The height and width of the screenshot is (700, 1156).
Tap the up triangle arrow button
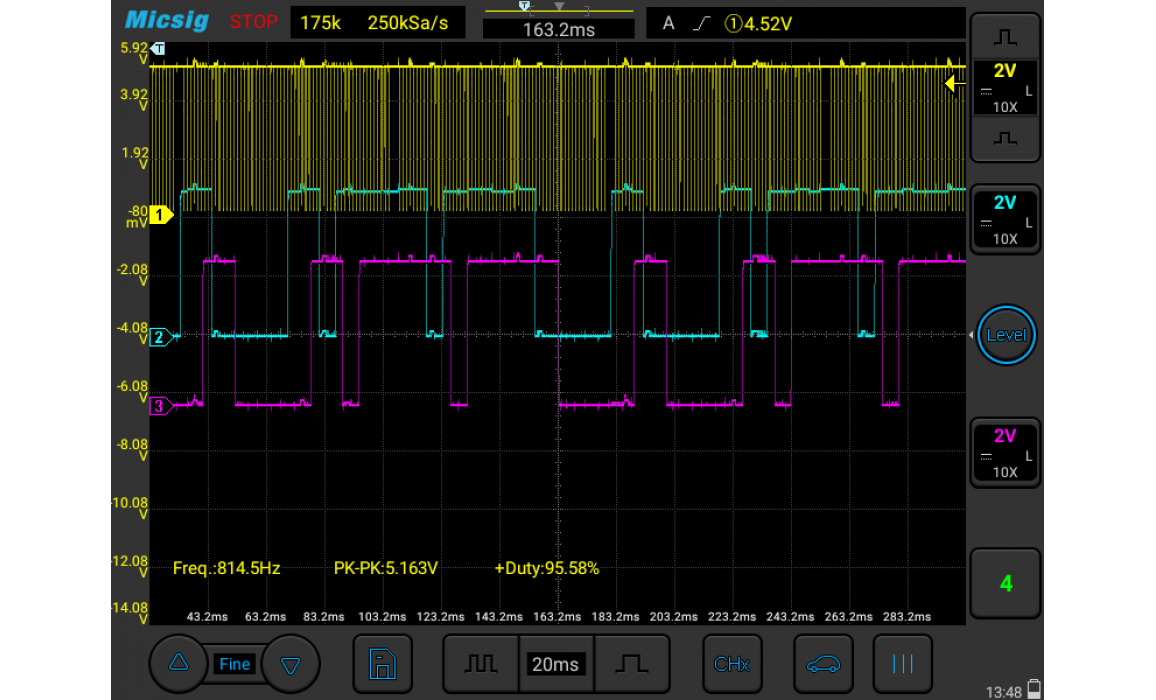179,663
